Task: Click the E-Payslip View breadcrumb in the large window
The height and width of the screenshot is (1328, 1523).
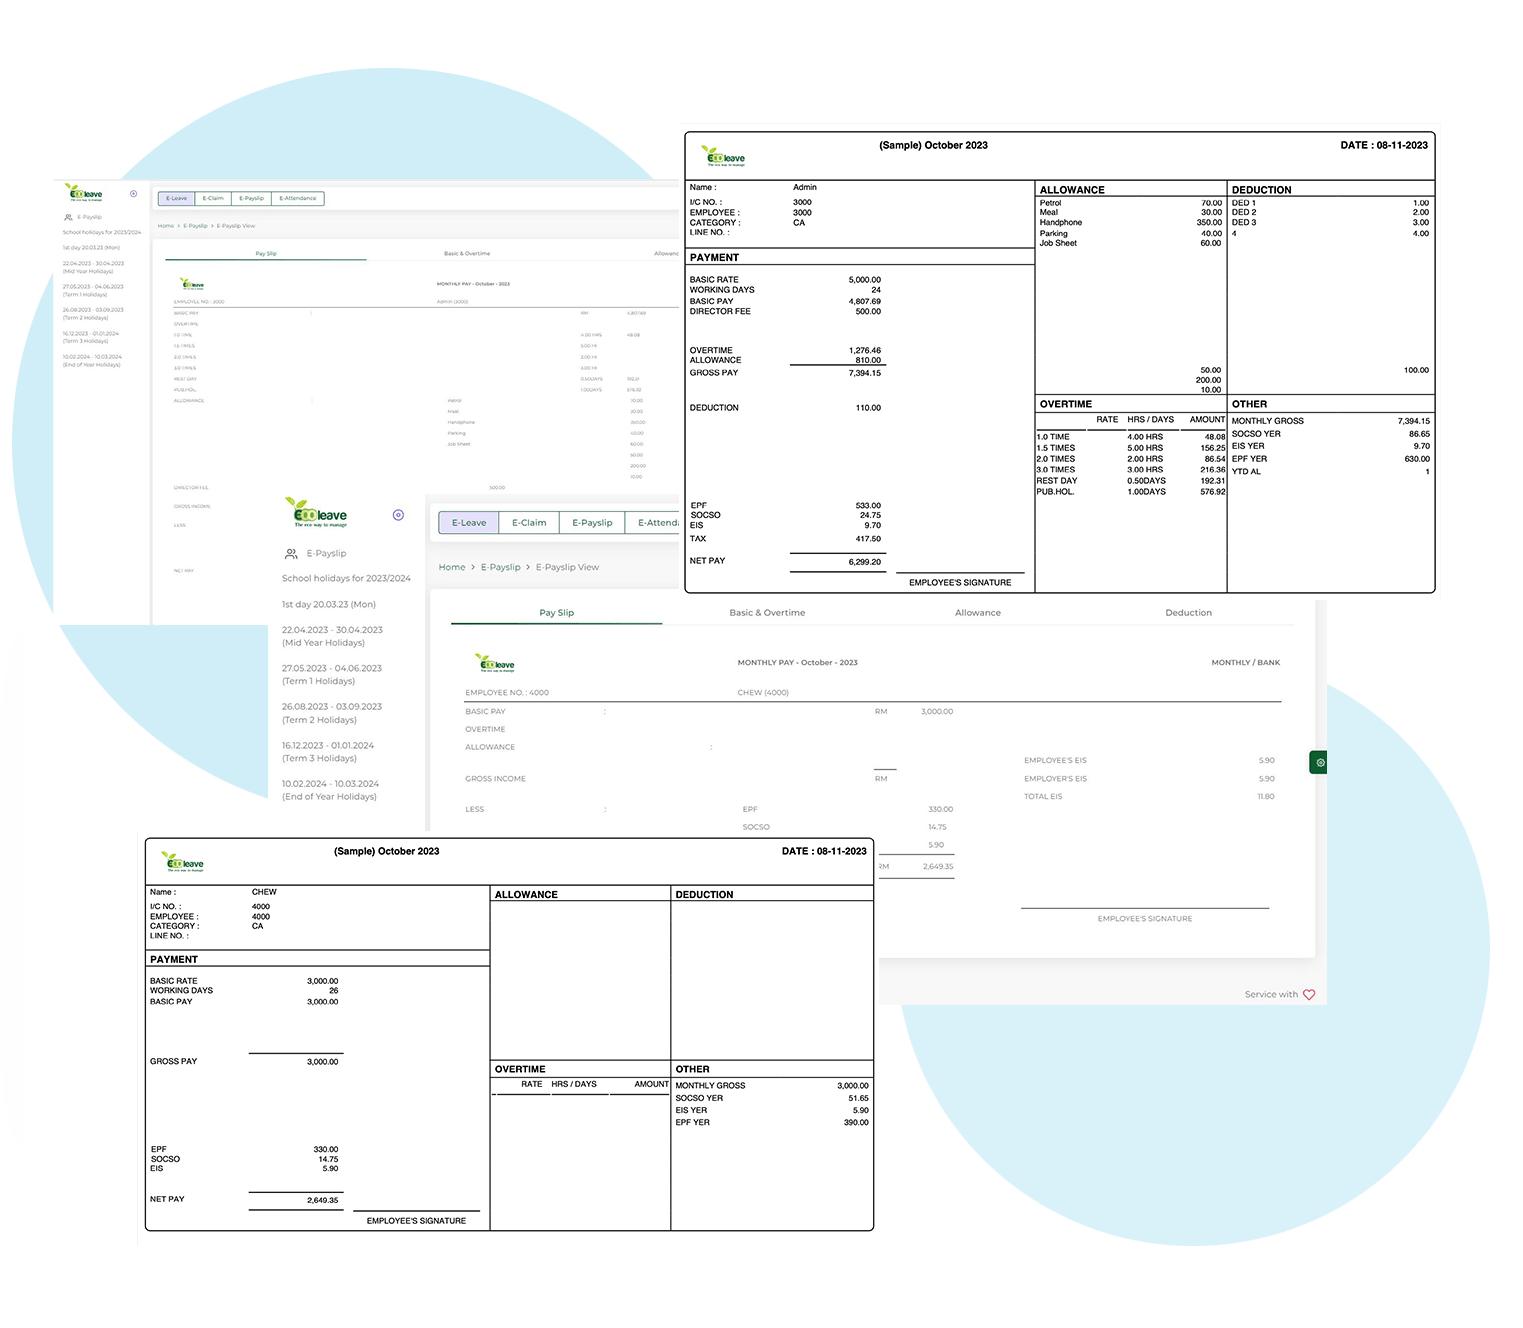Action: tap(567, 567)
